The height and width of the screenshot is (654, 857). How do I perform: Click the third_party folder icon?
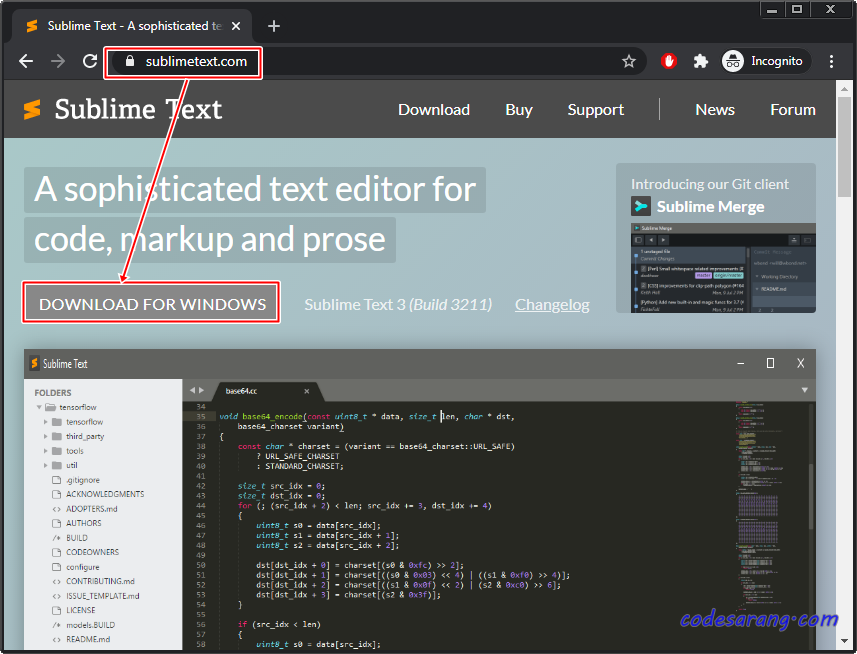point(57,436)
